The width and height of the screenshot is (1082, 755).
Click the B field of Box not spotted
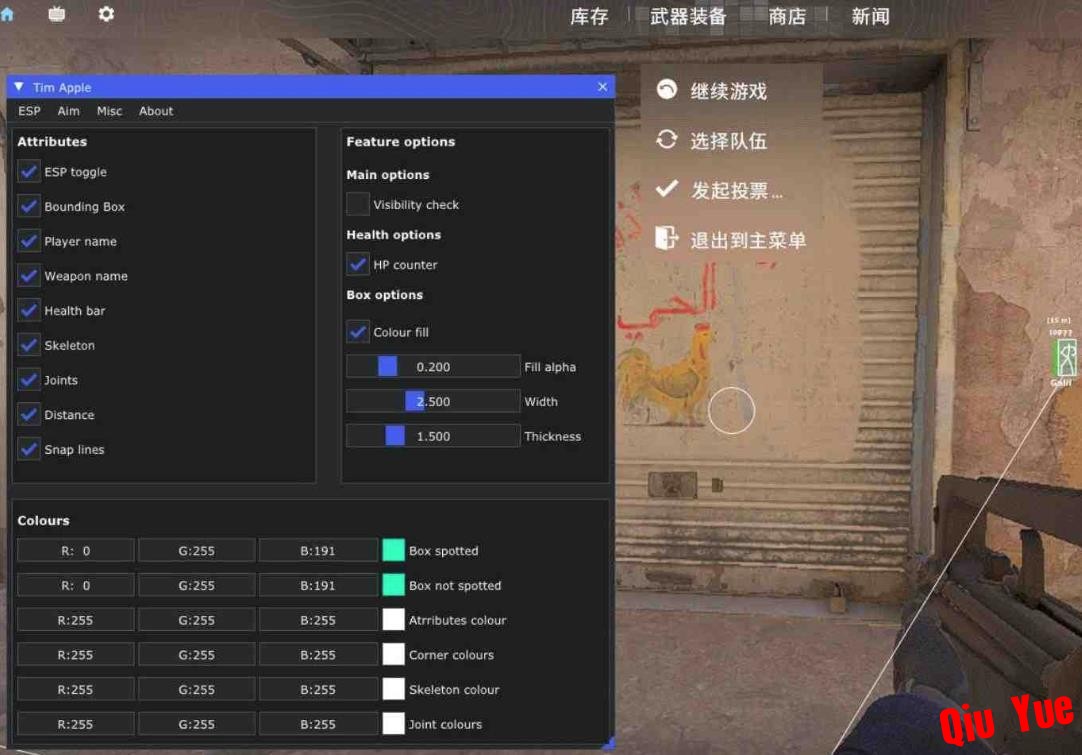pyautogui.click(x=318, y=585)
